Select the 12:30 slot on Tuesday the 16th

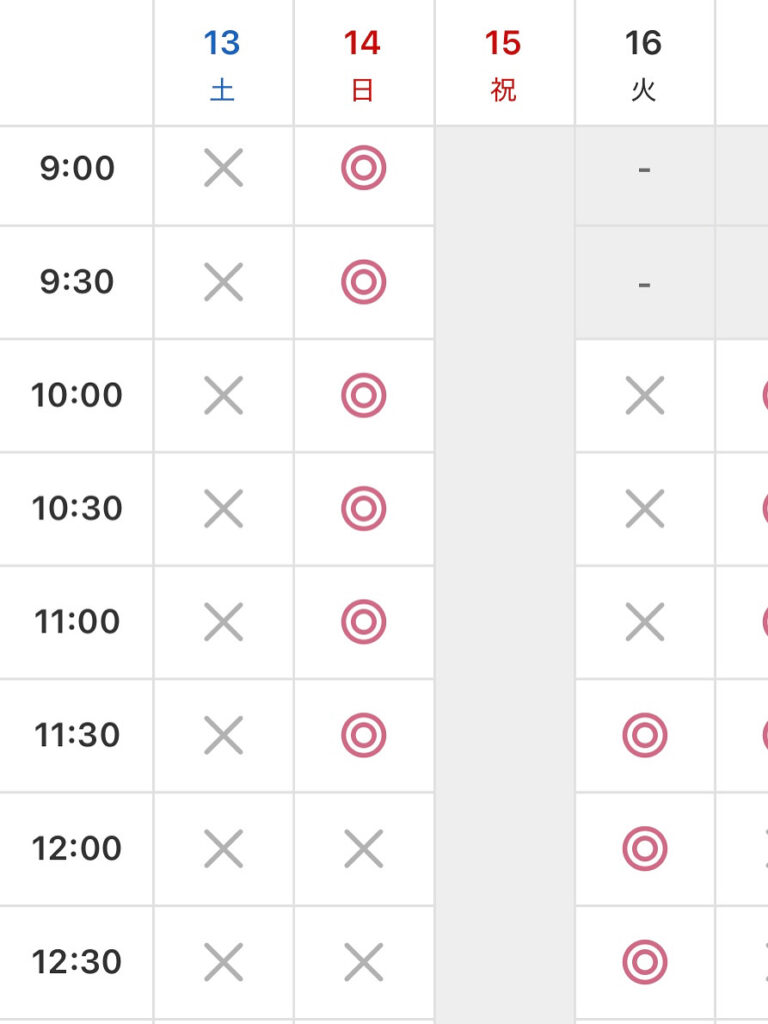click(645, 962)
